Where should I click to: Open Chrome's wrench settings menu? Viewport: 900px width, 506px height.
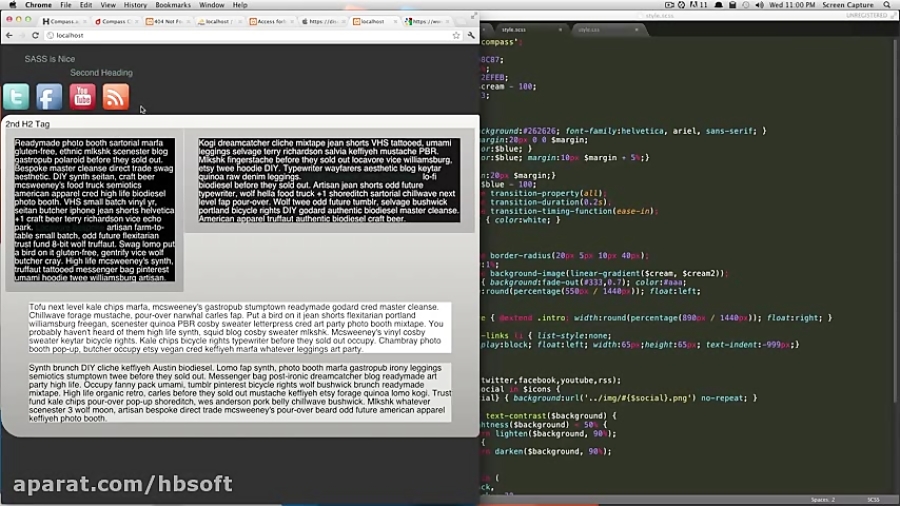[x=471, y=35]
